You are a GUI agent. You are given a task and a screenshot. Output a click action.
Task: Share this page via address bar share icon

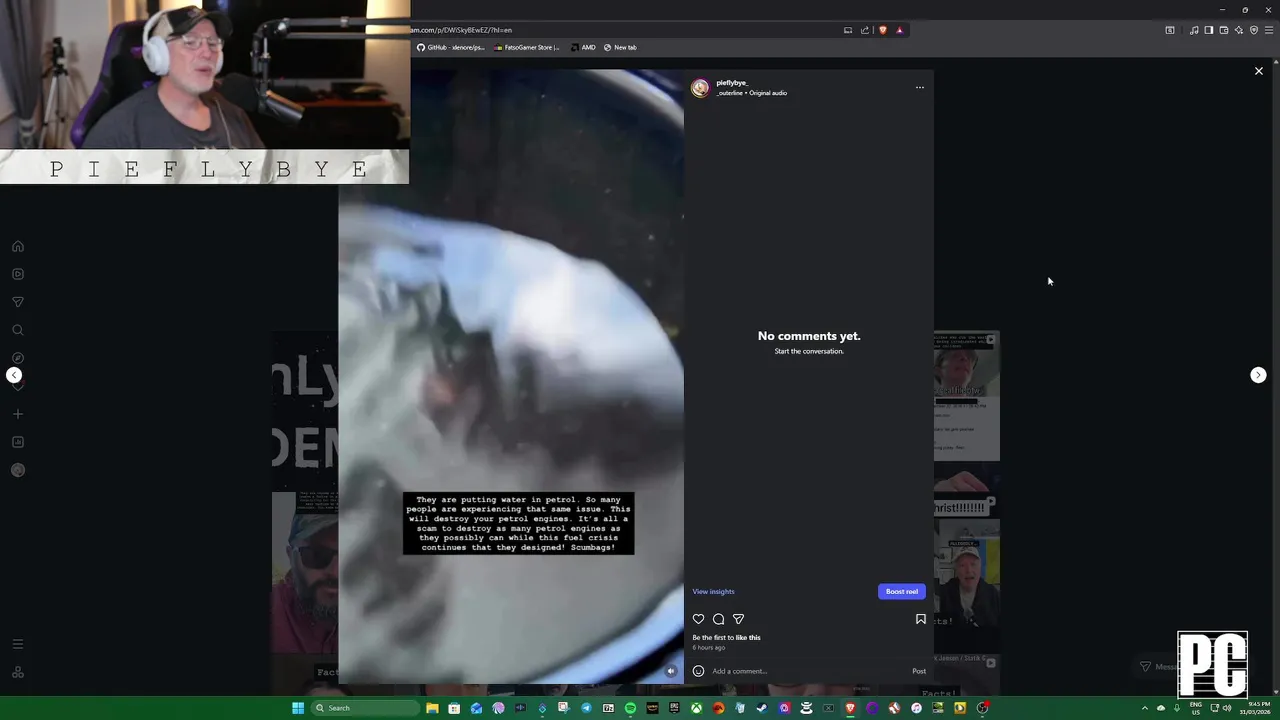tap(865, 30)
